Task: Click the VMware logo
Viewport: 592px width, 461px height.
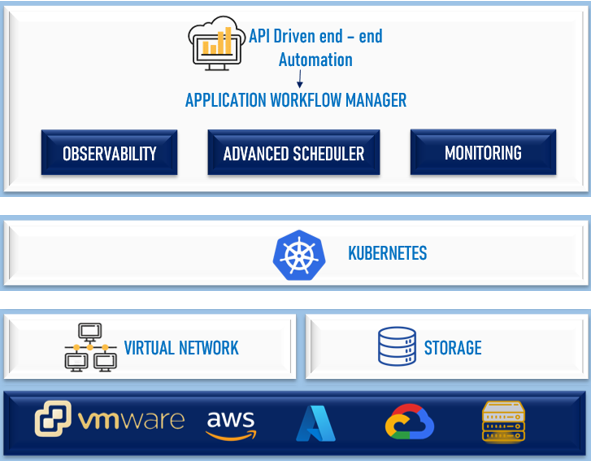Action: [x=109, y=419]
